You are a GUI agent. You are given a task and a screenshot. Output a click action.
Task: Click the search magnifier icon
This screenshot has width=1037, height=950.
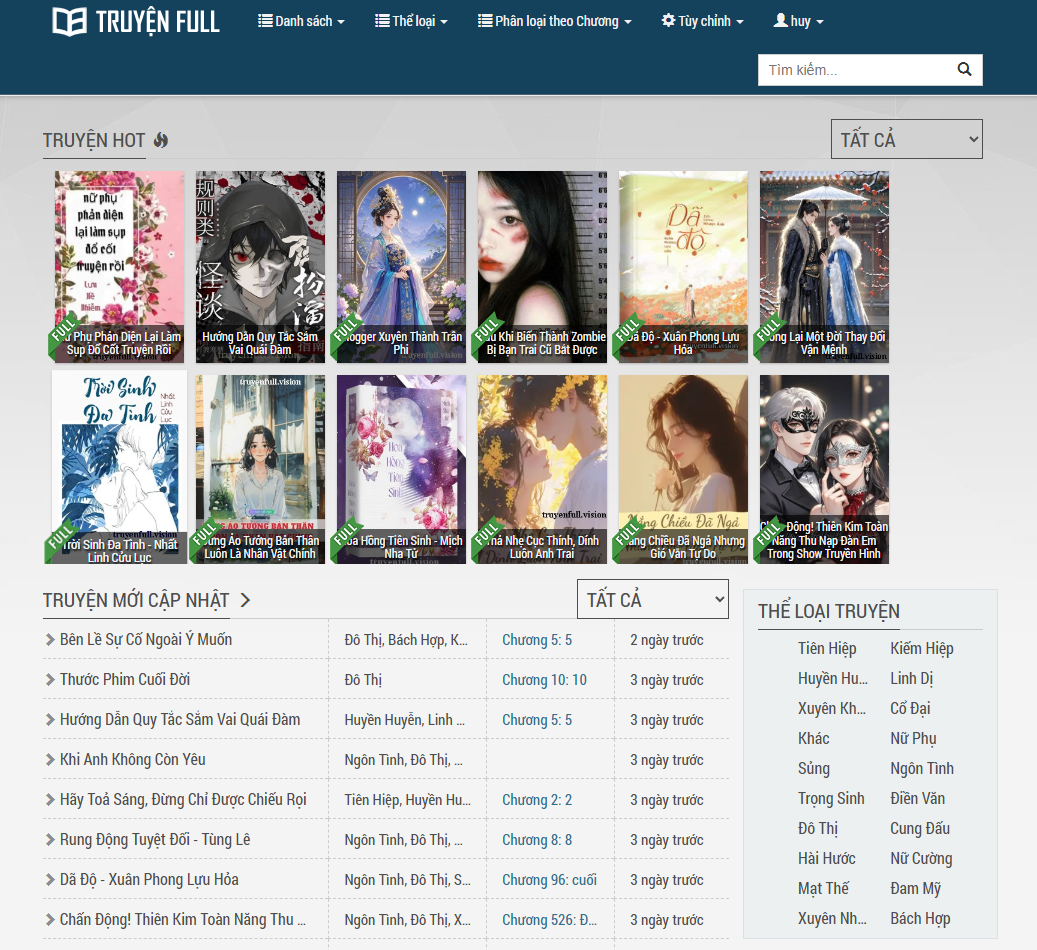coord(963,69)
